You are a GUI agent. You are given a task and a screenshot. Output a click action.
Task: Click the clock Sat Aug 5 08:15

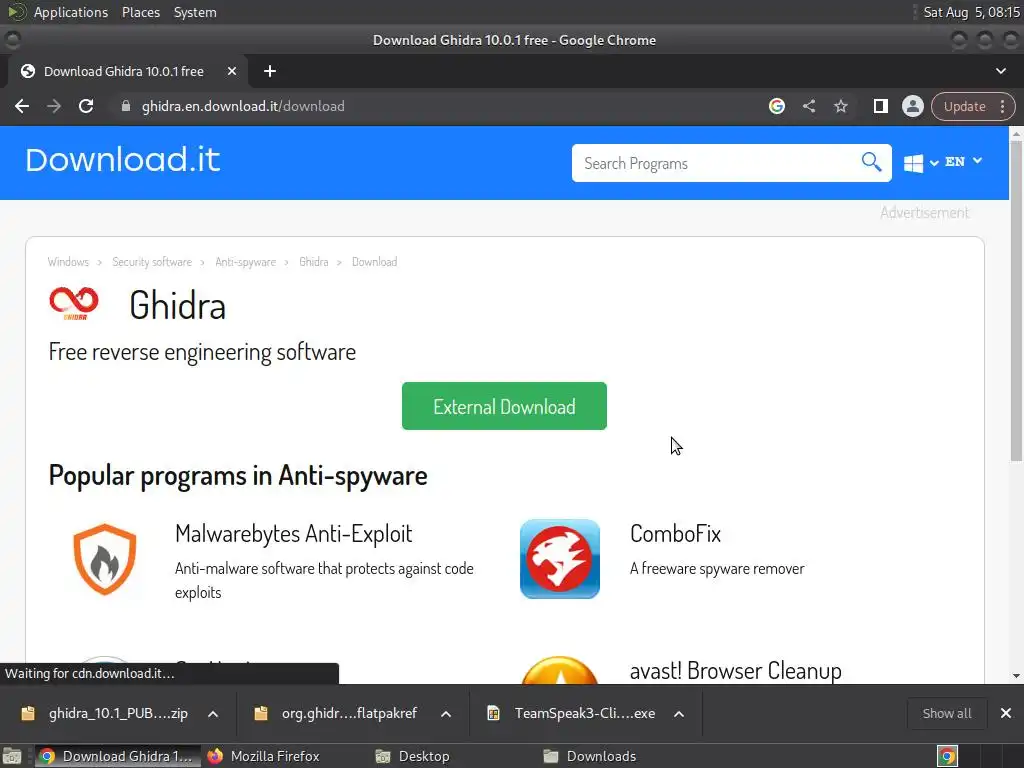(971, 12)
